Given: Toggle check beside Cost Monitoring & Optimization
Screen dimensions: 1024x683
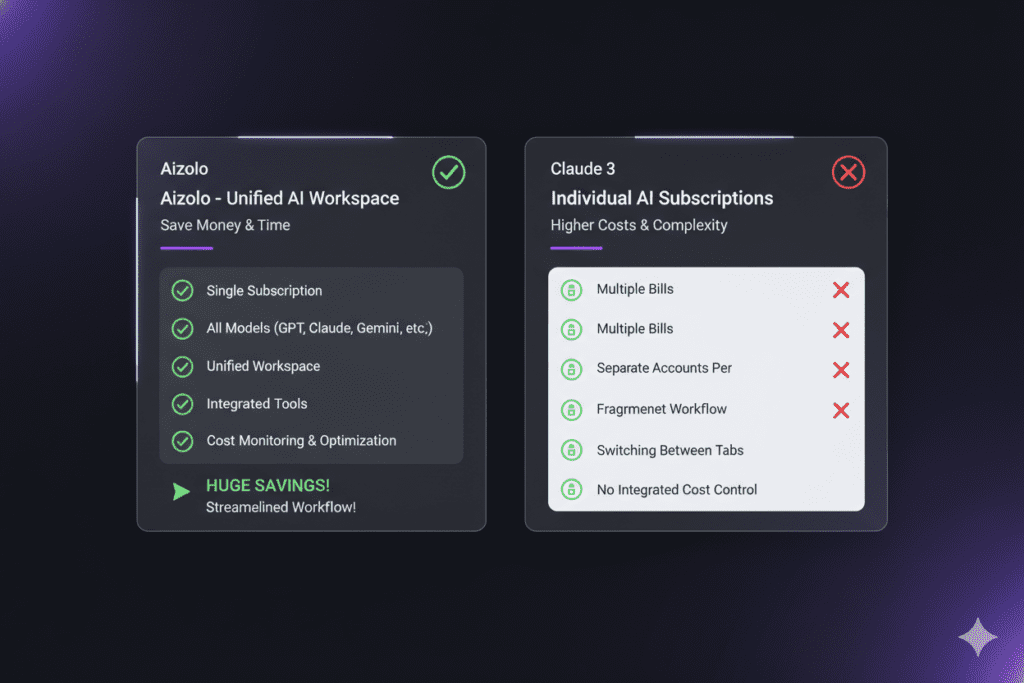Looking at the screenshot, I should [182, 441].
